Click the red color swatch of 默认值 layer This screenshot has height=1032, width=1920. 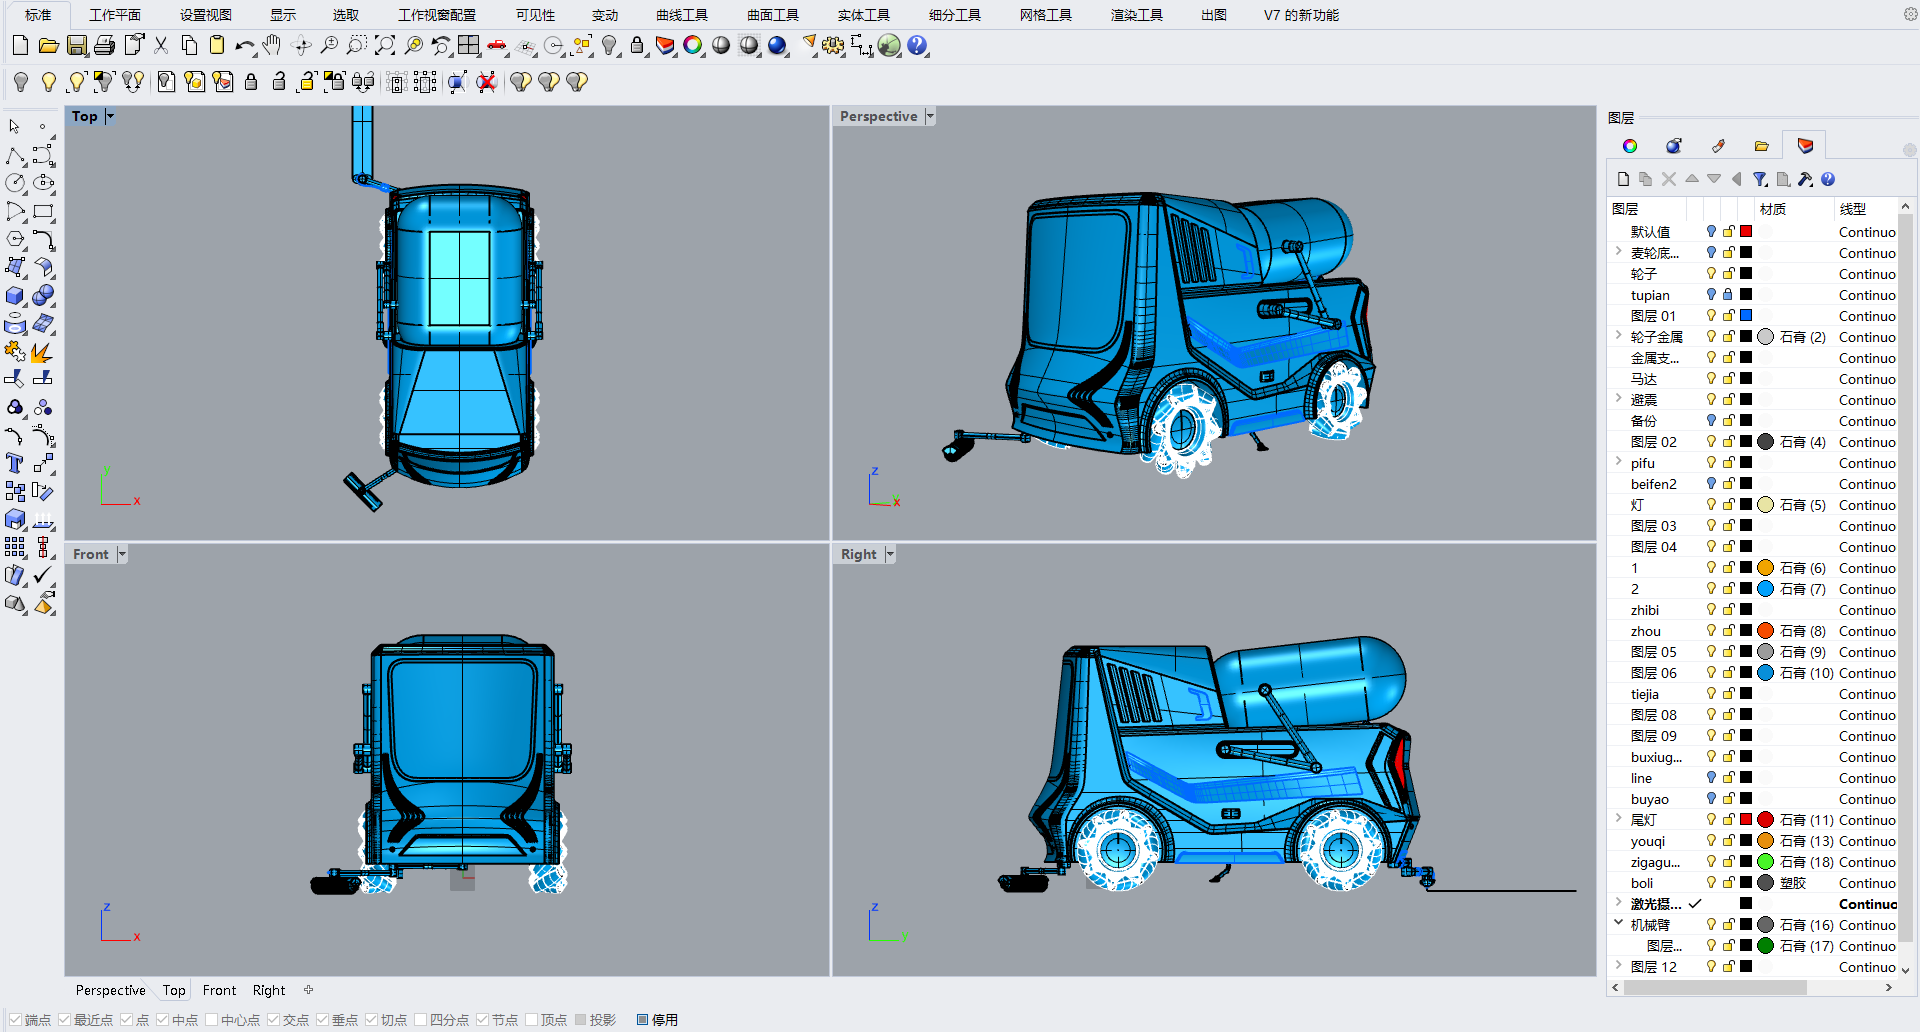[x=1746, y=231]
